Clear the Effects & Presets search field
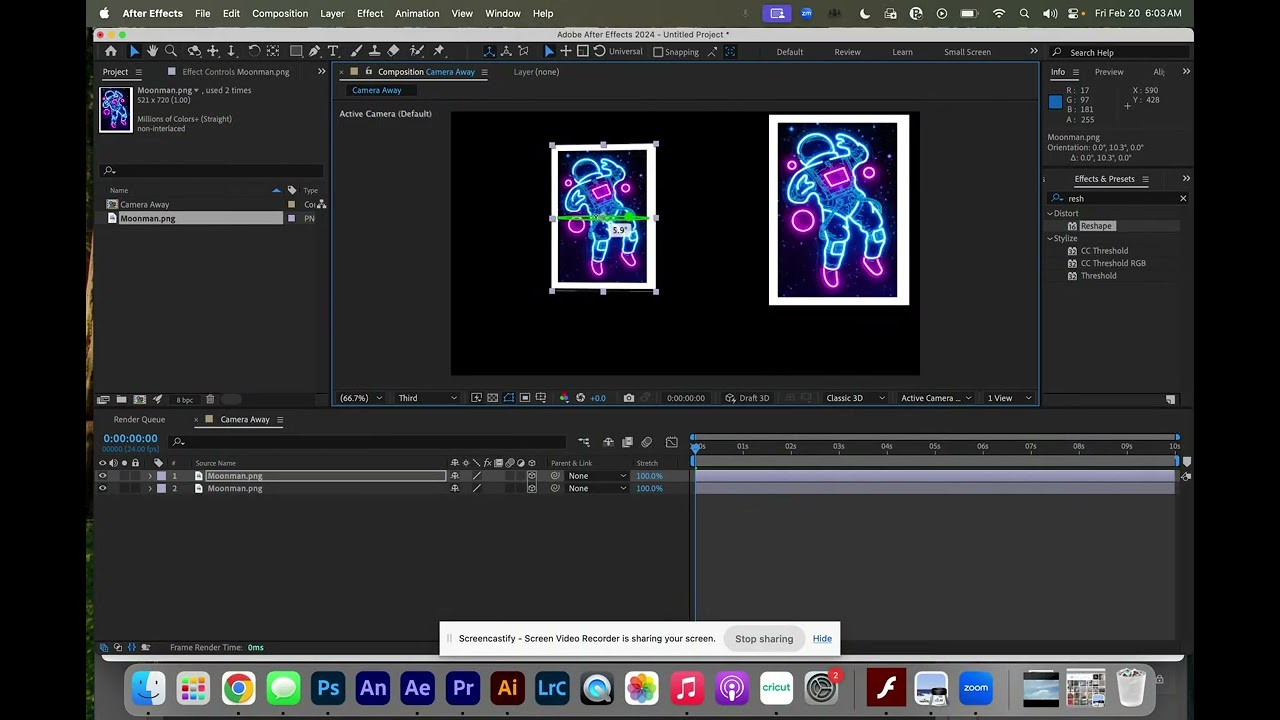The image size is (1280, 720). (1183, 198)
